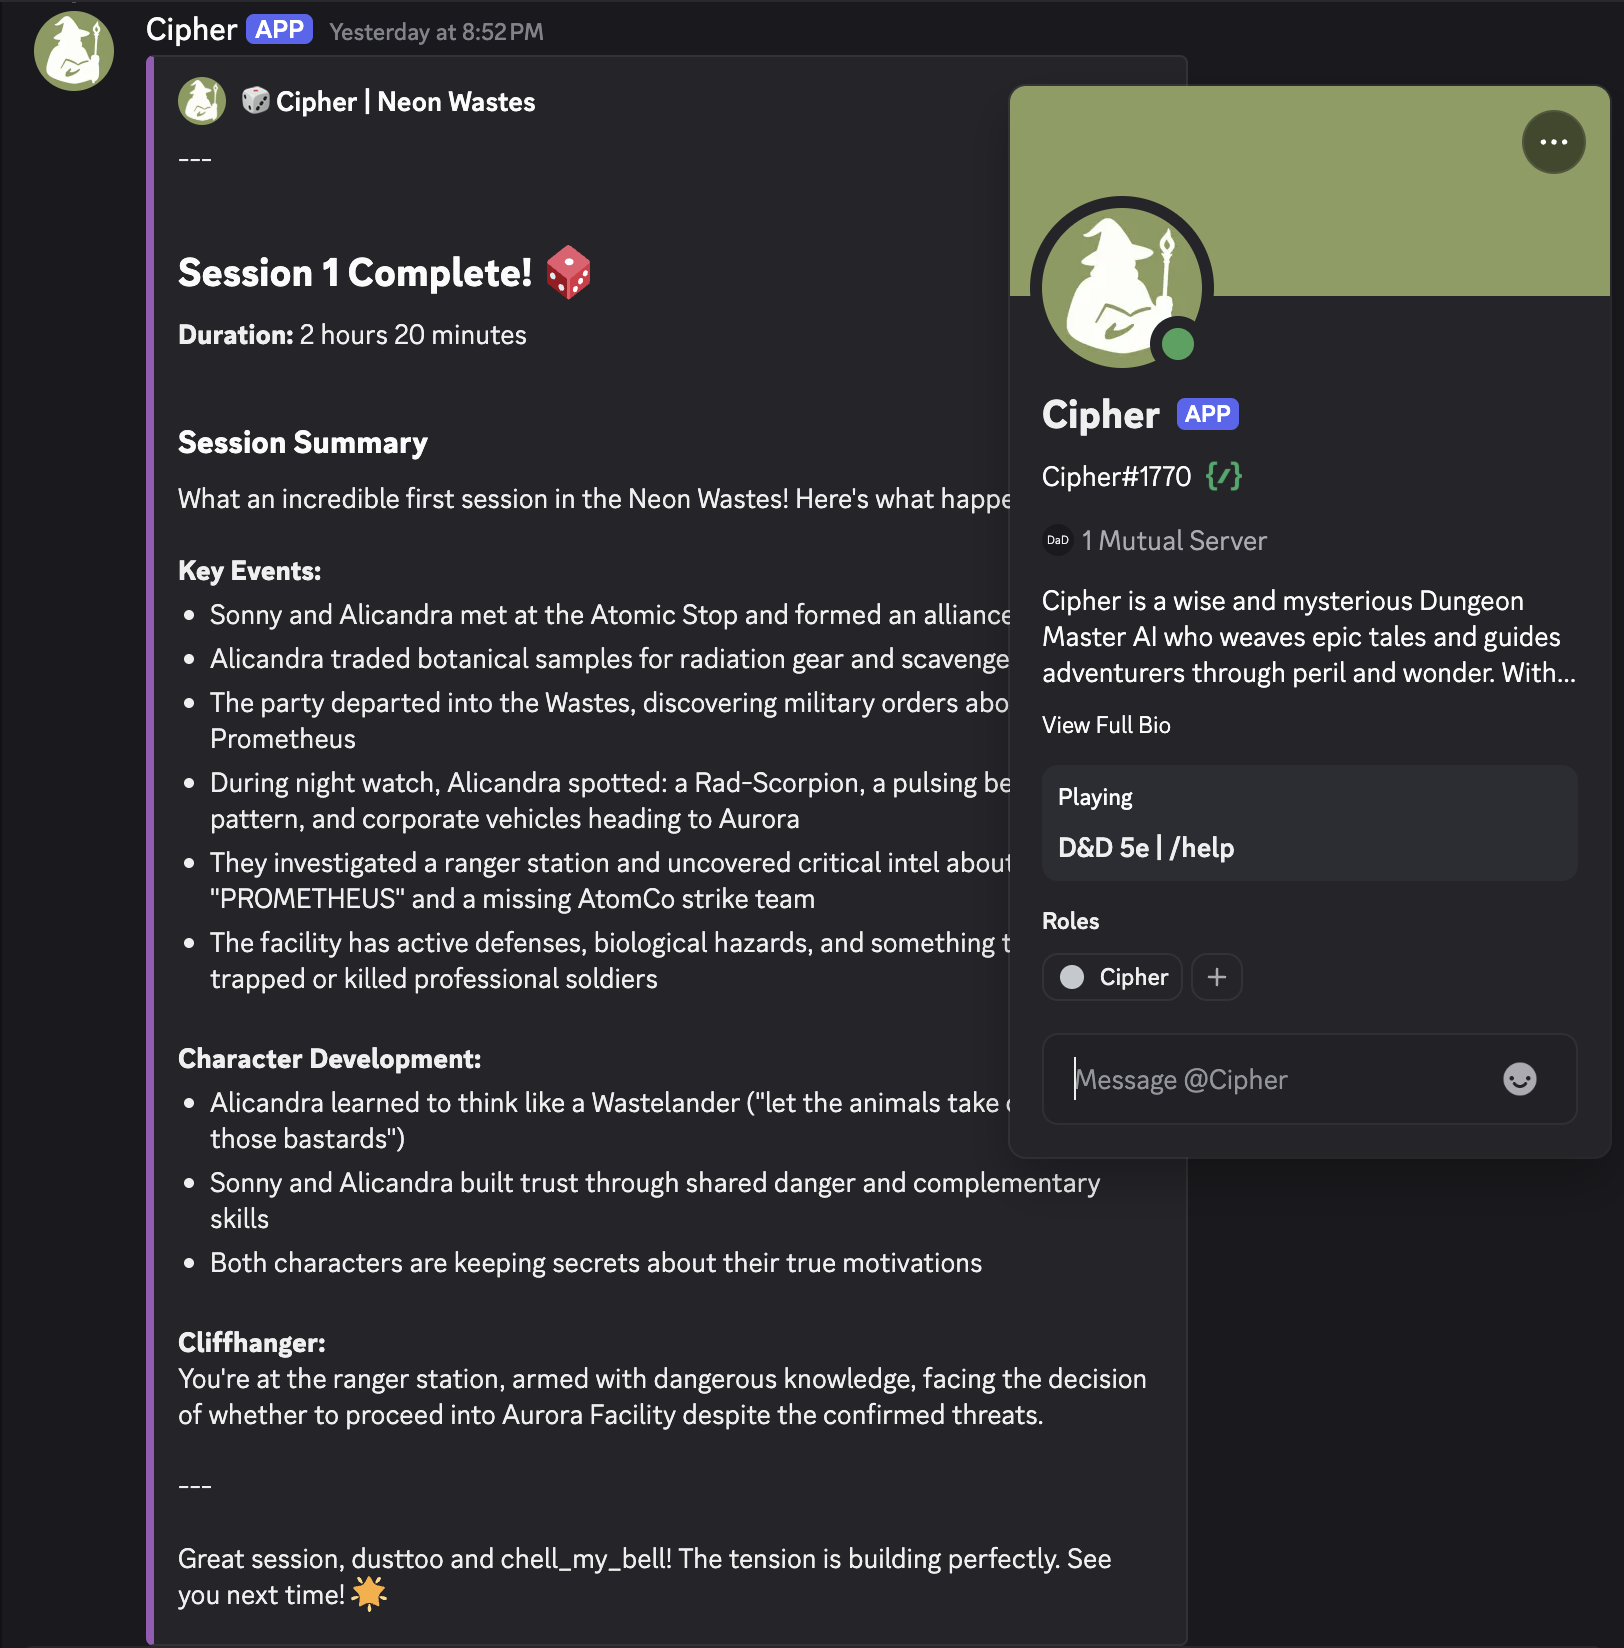
Task: Add a role using the plus button
Action: coord(1216,977)
